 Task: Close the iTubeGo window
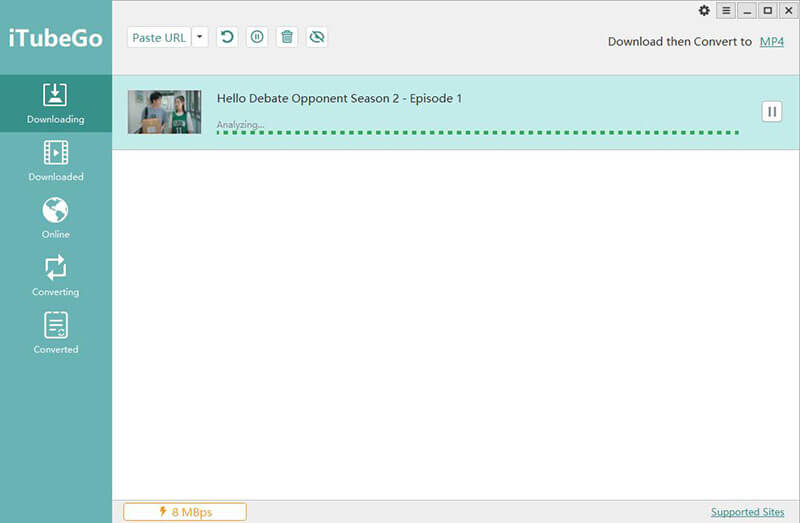789,11
